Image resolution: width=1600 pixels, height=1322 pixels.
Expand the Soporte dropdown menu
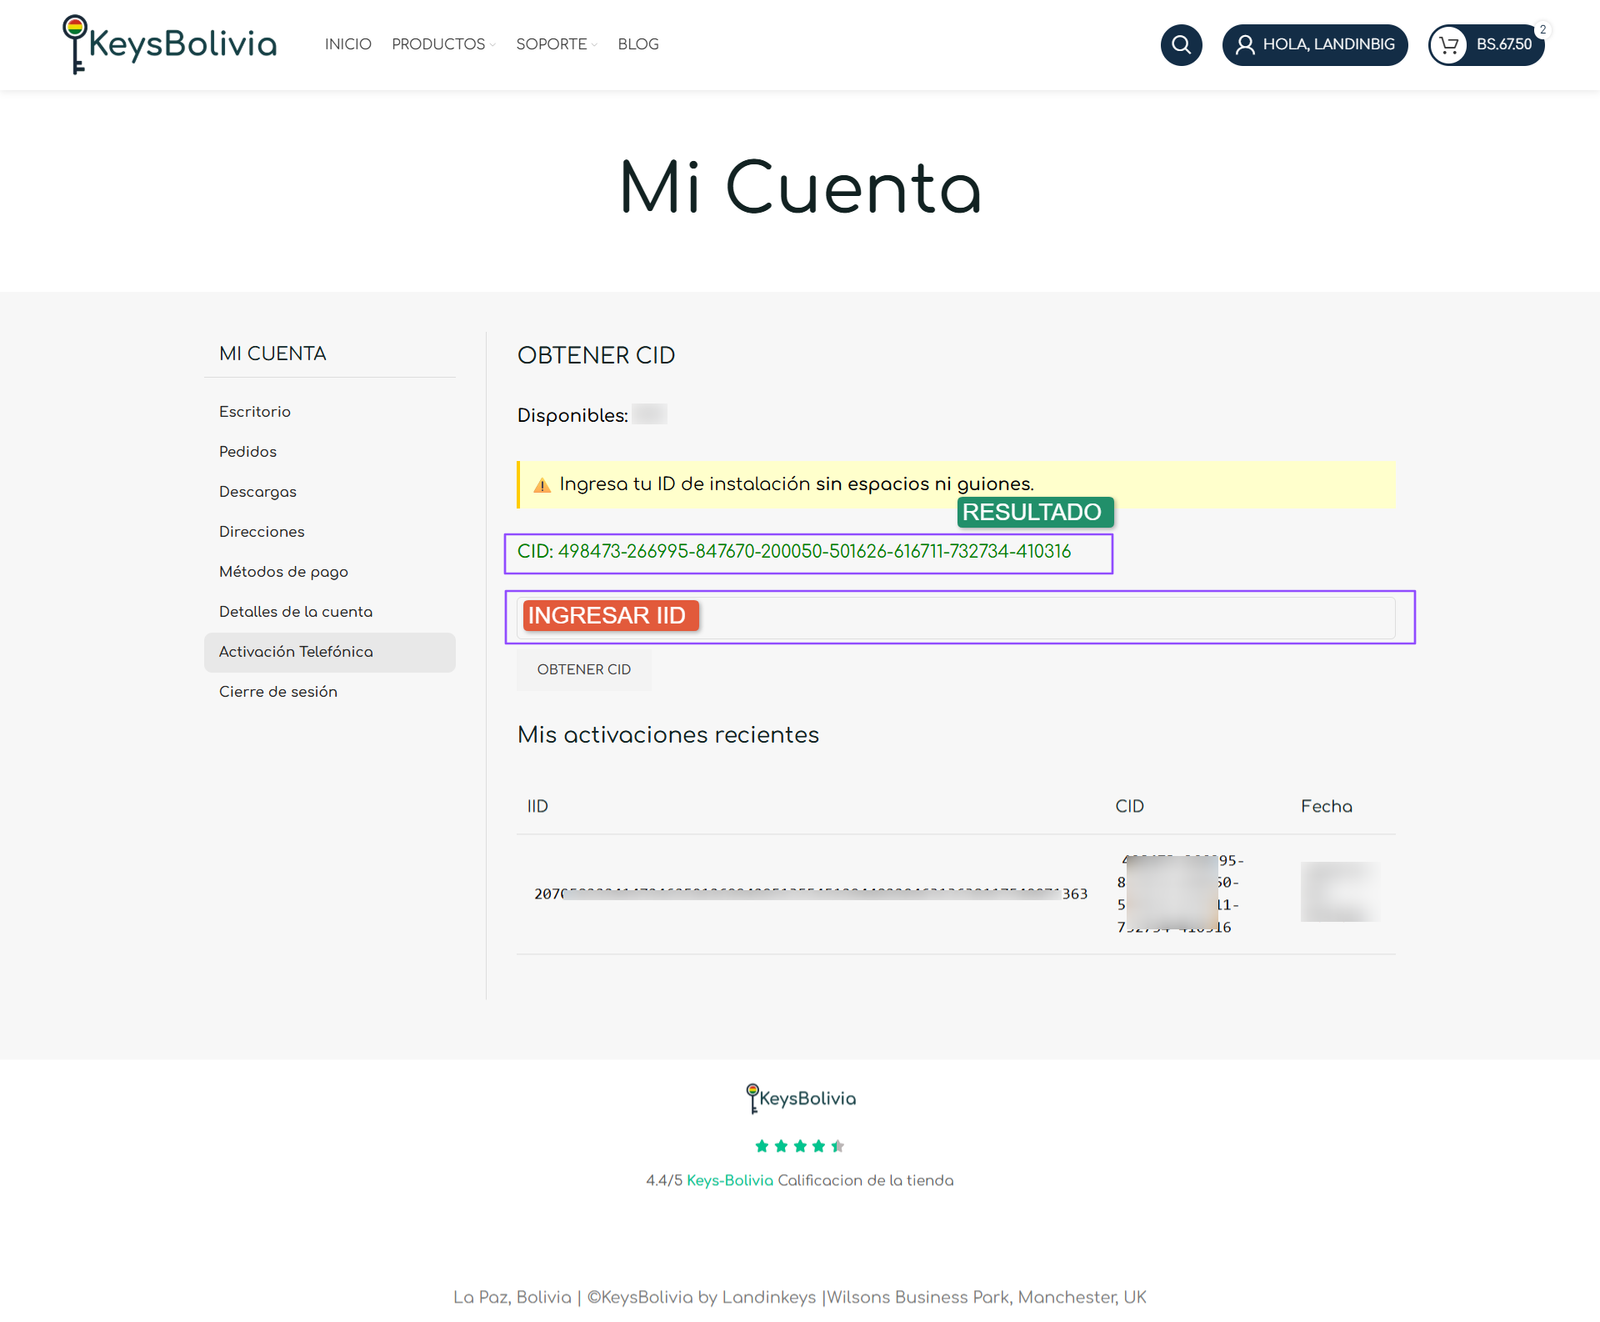click(555, 44)
